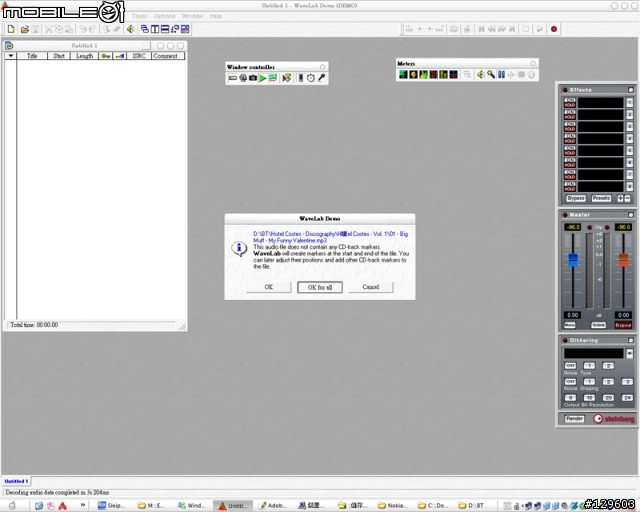This screenshot has height=512, width=640.
Task: Collapse the Master panel header
Action: coord(631,215)
